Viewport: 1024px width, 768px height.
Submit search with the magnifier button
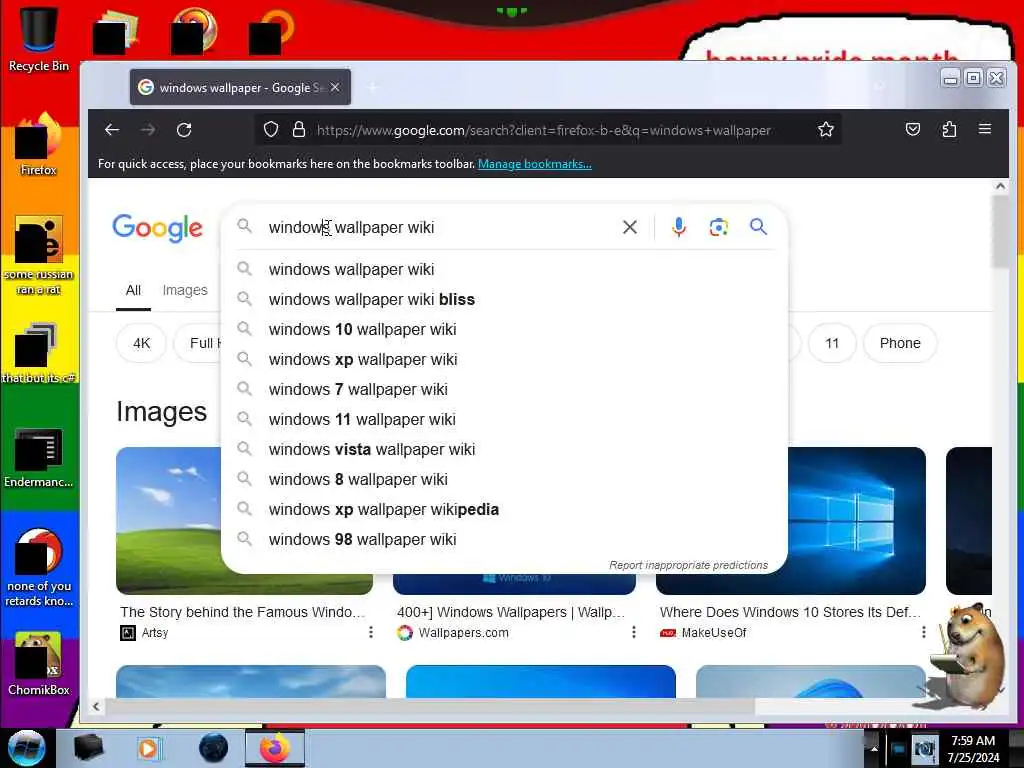tap(758, 227)
